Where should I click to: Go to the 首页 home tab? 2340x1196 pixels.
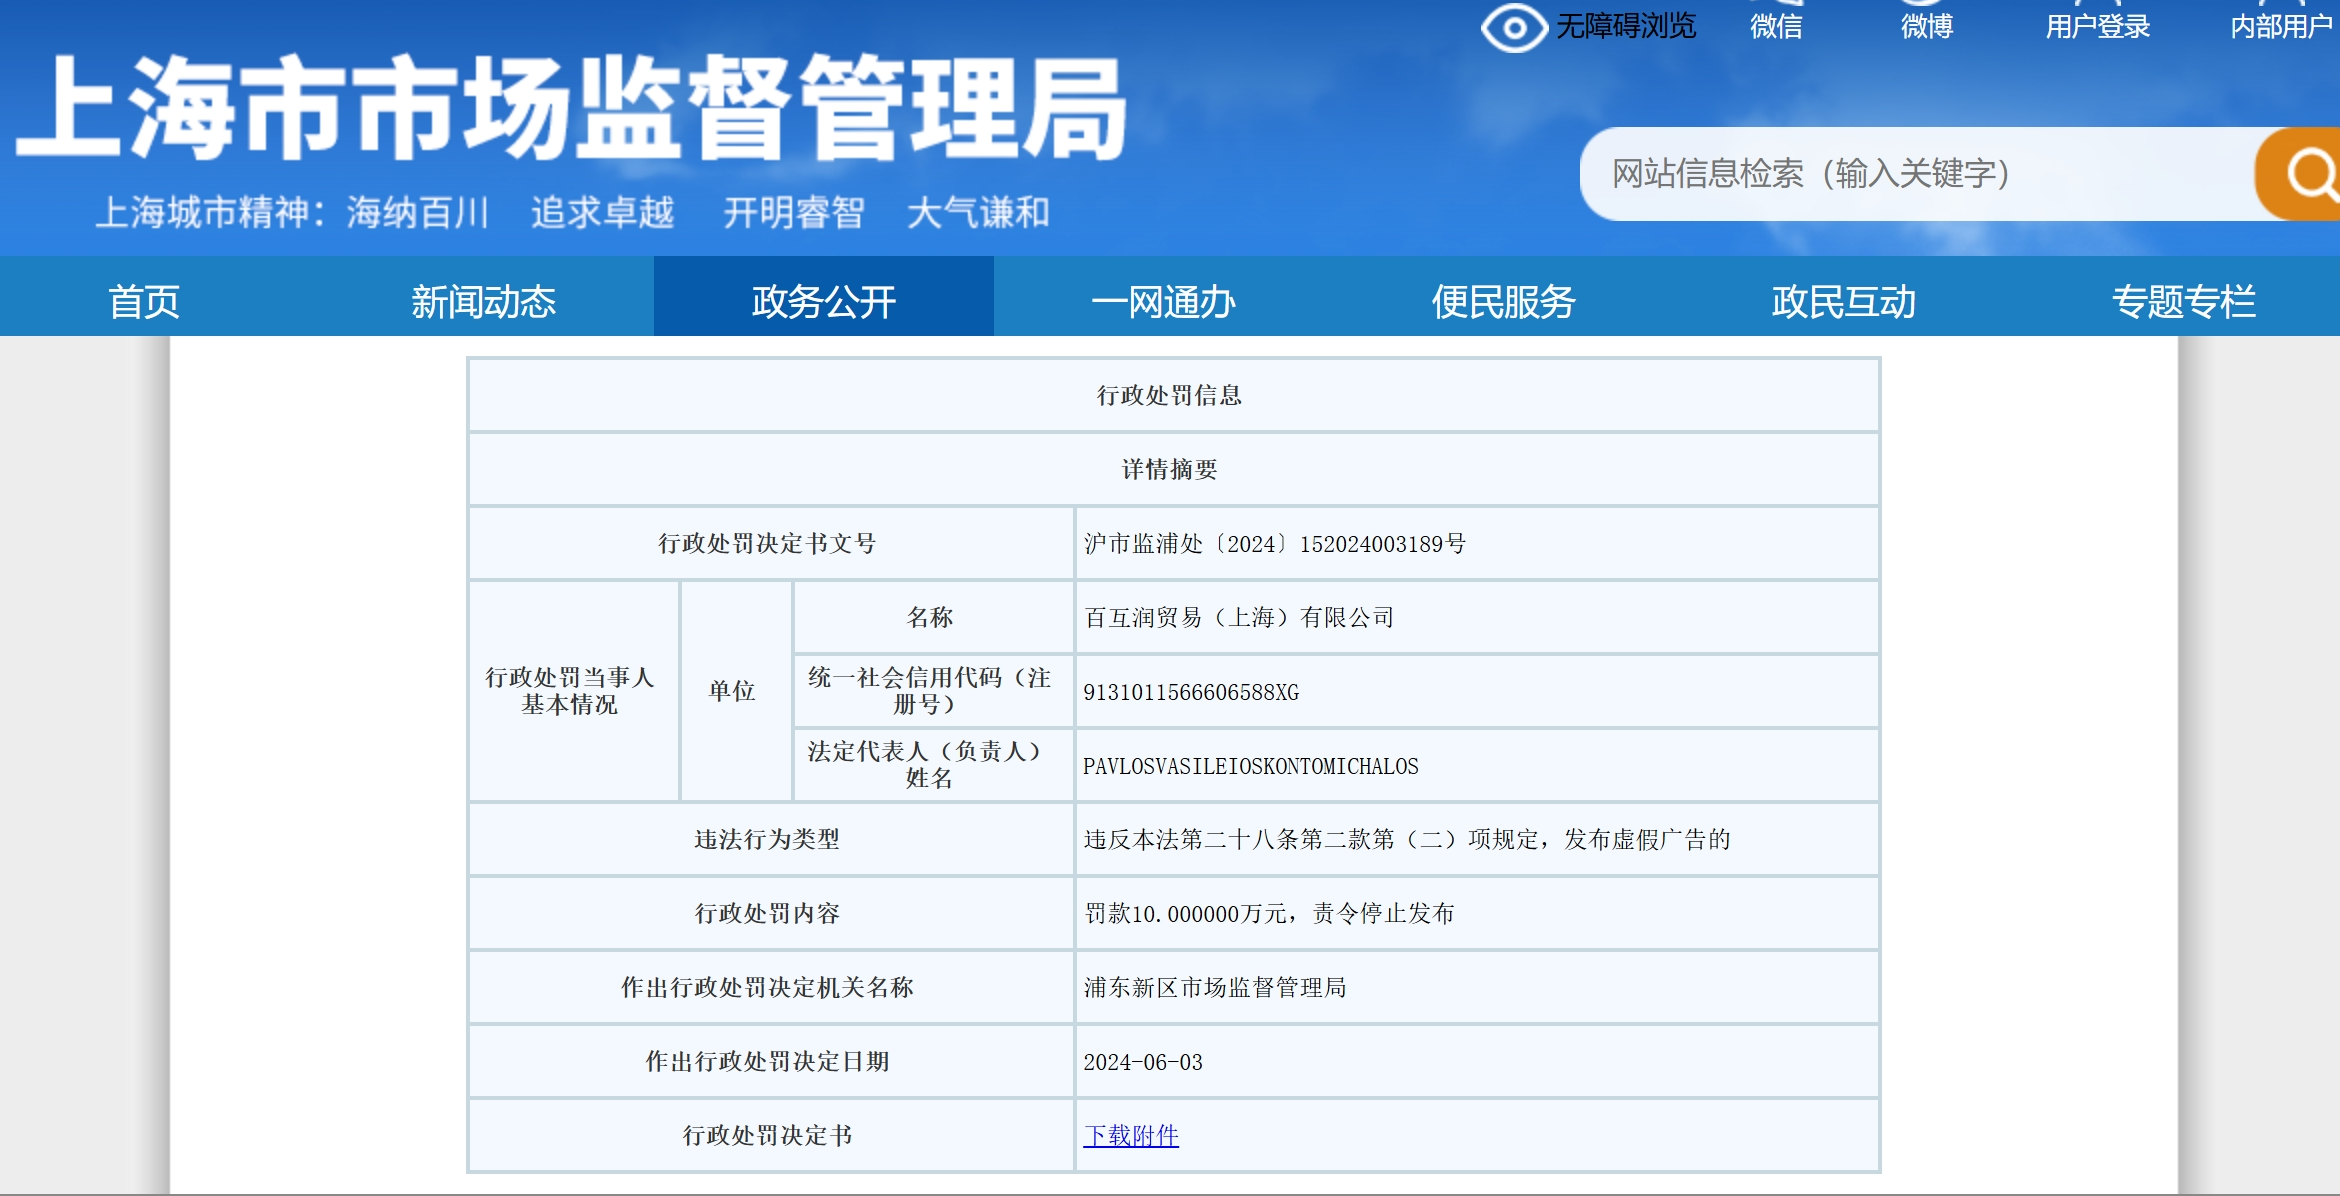point(144,301)
